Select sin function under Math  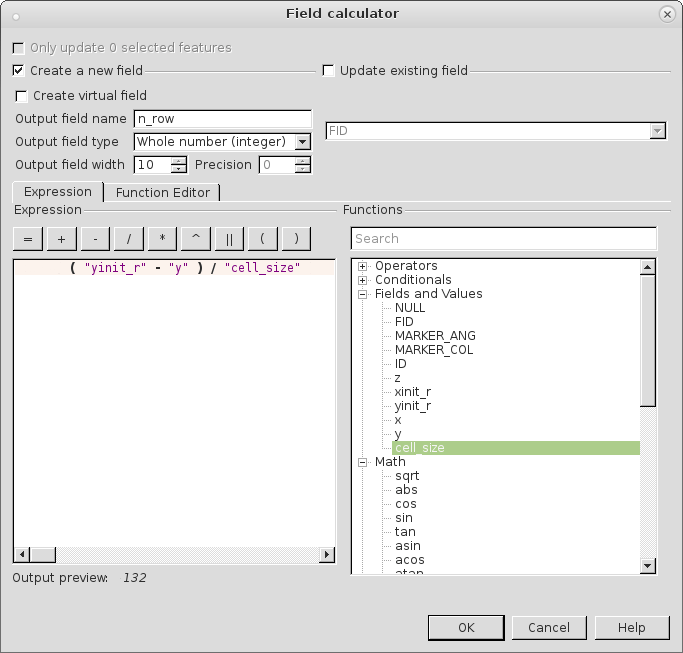(x=404, y=518)
